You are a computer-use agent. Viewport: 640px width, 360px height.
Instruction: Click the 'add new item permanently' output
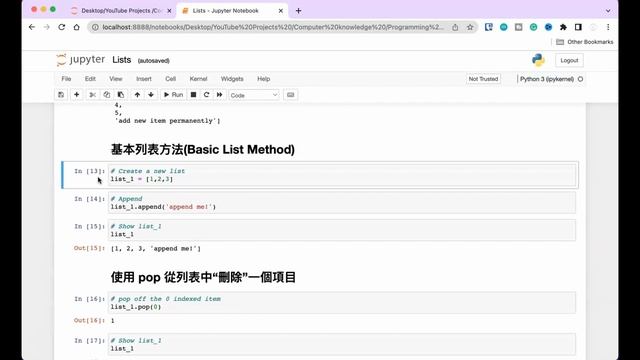[x=167, y=121]
